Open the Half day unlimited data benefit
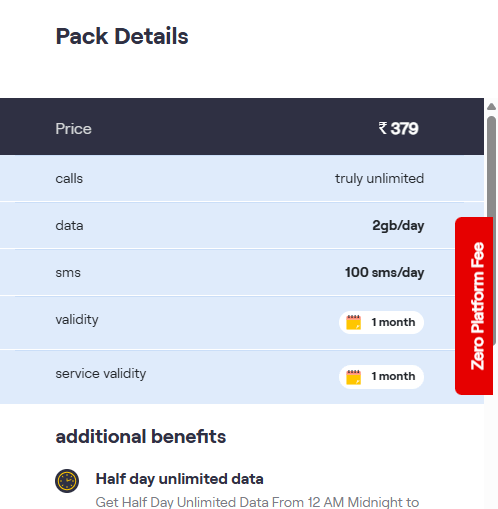This screenshot has height=509, width=498. tap(179, 479)
